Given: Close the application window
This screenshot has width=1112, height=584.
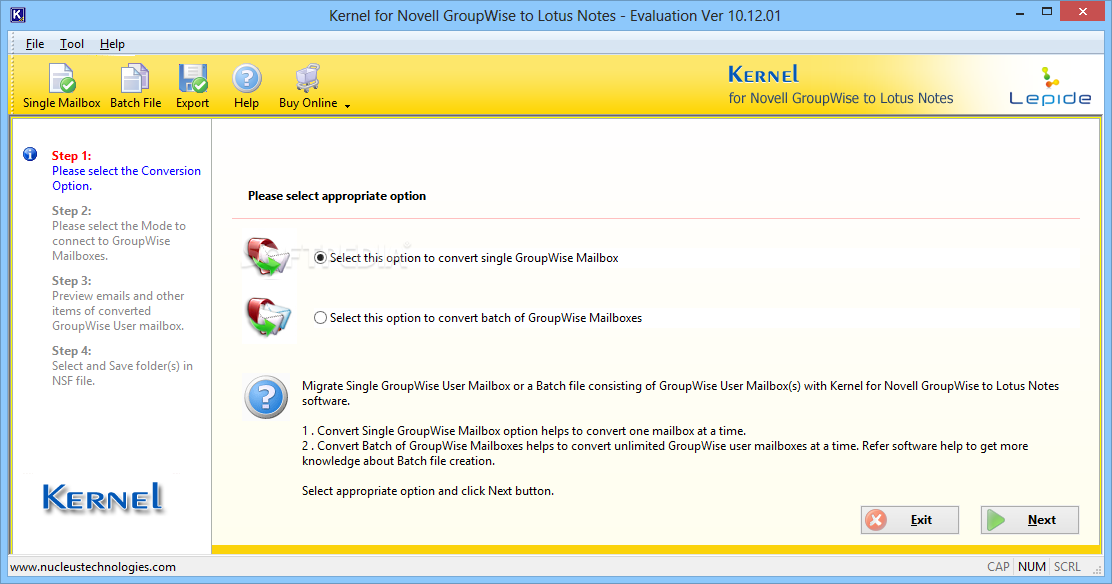Looking at the screenshot, I should click(1082, 11).
